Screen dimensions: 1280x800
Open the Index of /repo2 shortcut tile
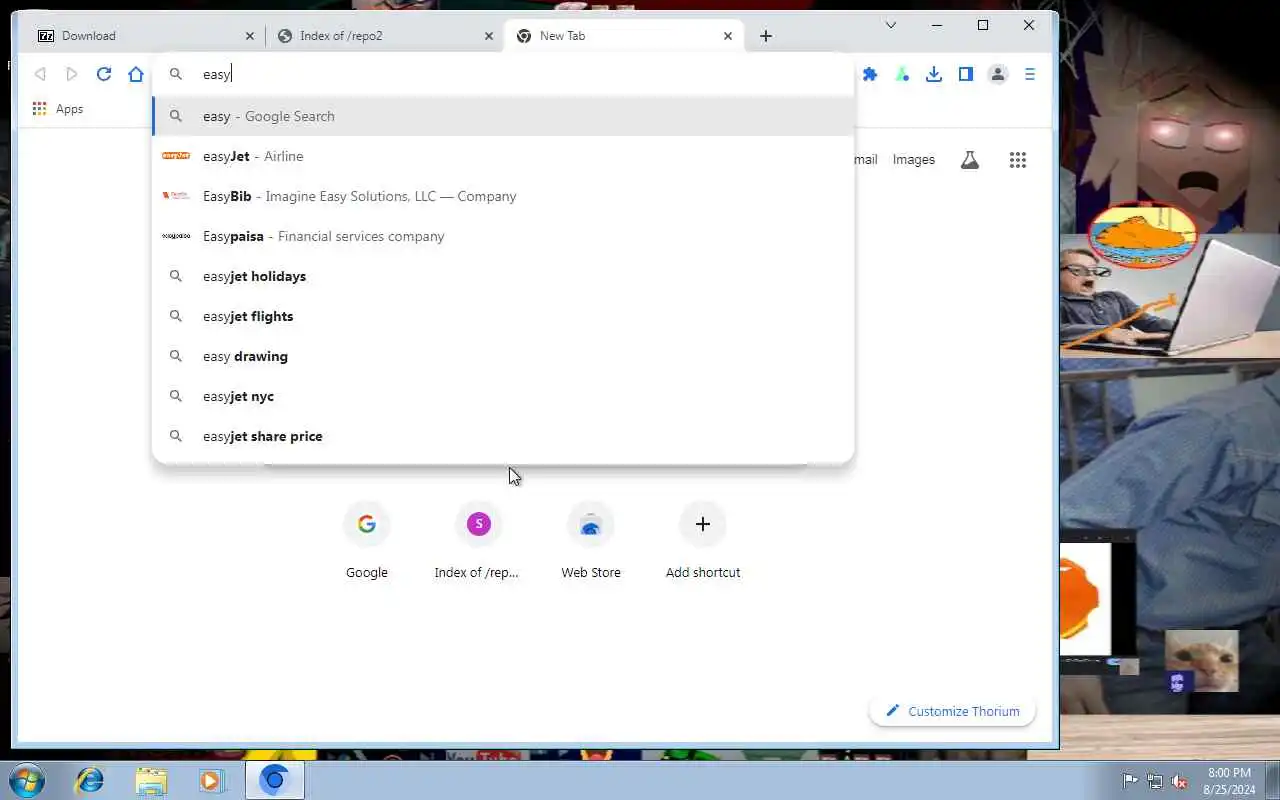(x=478, y=542)
